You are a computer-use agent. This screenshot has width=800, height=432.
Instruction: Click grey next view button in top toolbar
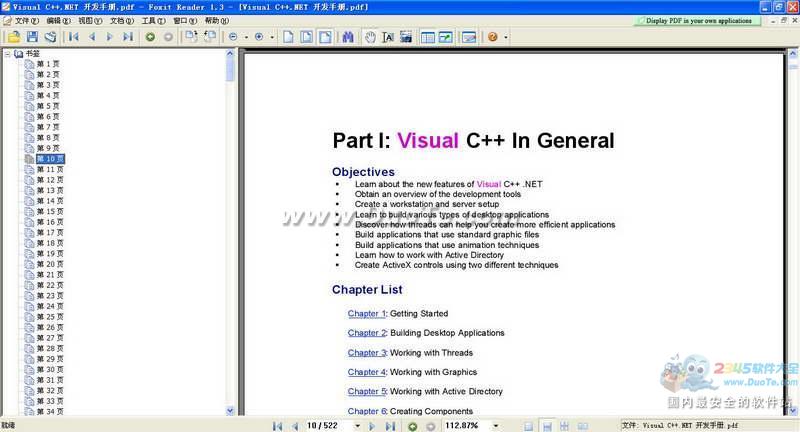(168, 37)
